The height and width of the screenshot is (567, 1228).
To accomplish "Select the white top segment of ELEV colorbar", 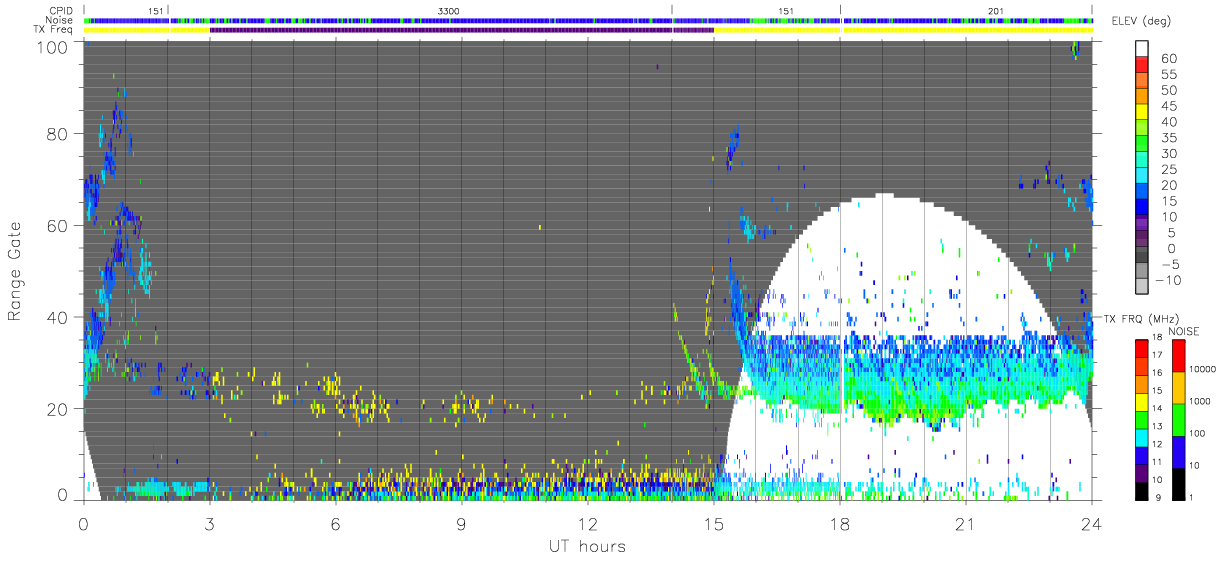I will 1142,48.
